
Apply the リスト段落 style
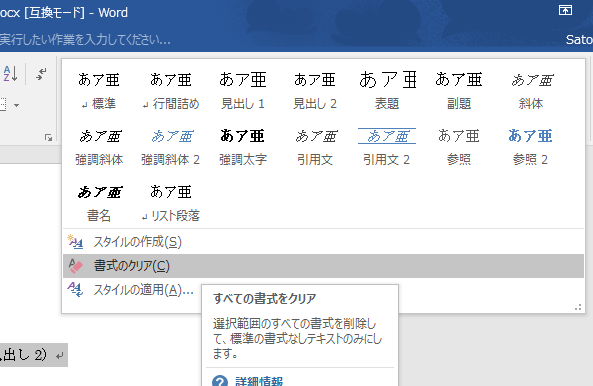(x=171, y=203)
